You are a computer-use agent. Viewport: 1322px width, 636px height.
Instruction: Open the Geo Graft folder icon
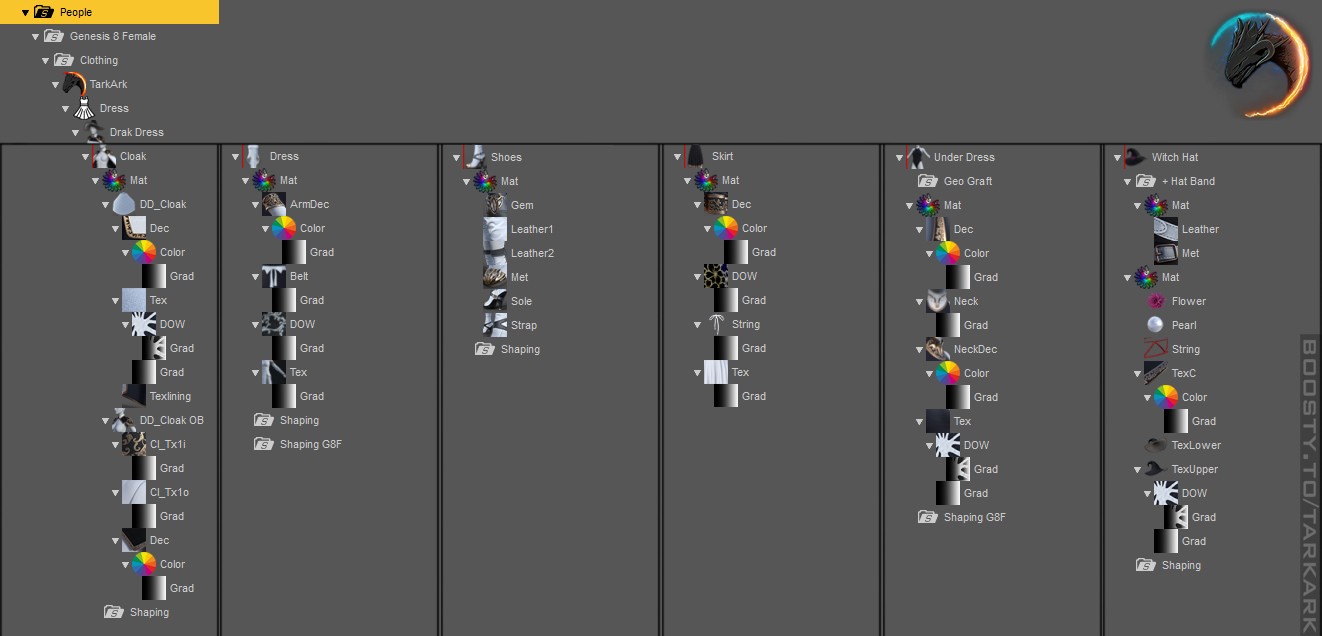(x=927, y=181)
